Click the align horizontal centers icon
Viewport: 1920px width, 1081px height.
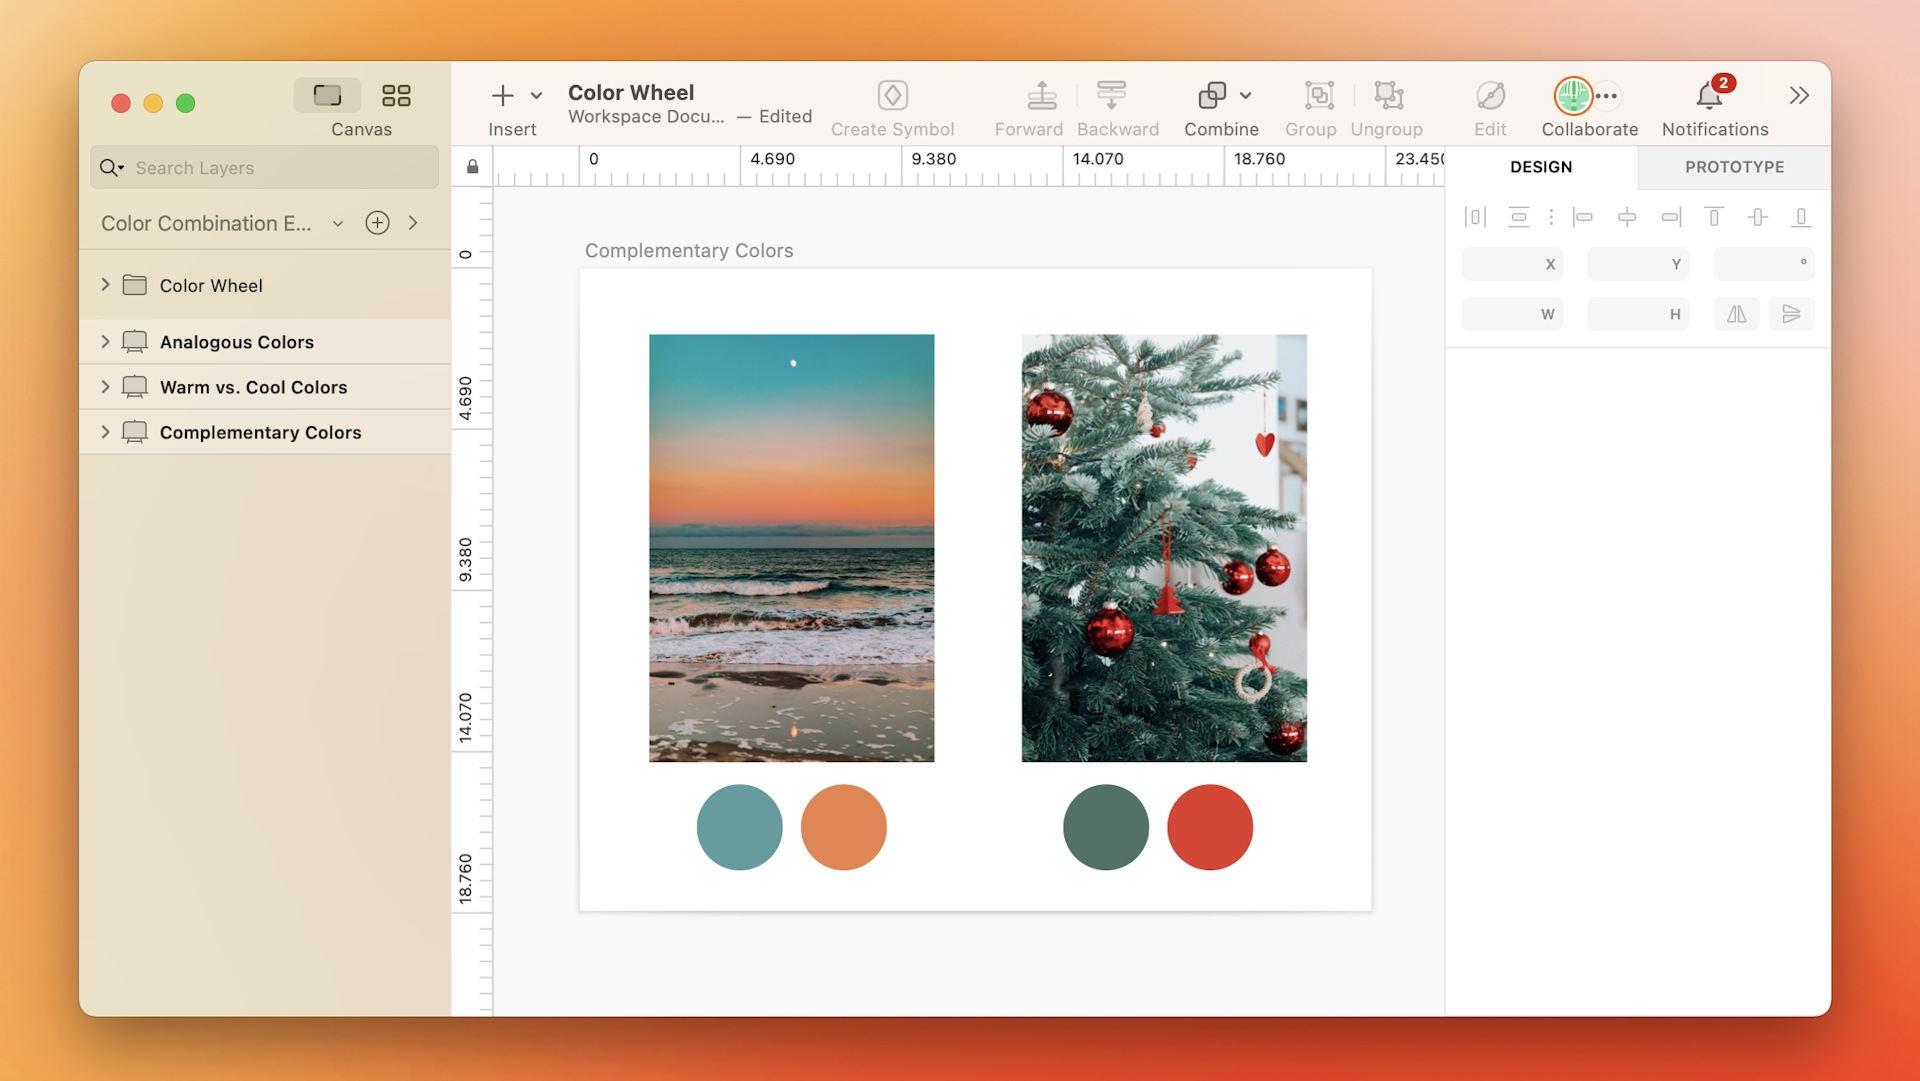pos(1628,217)
